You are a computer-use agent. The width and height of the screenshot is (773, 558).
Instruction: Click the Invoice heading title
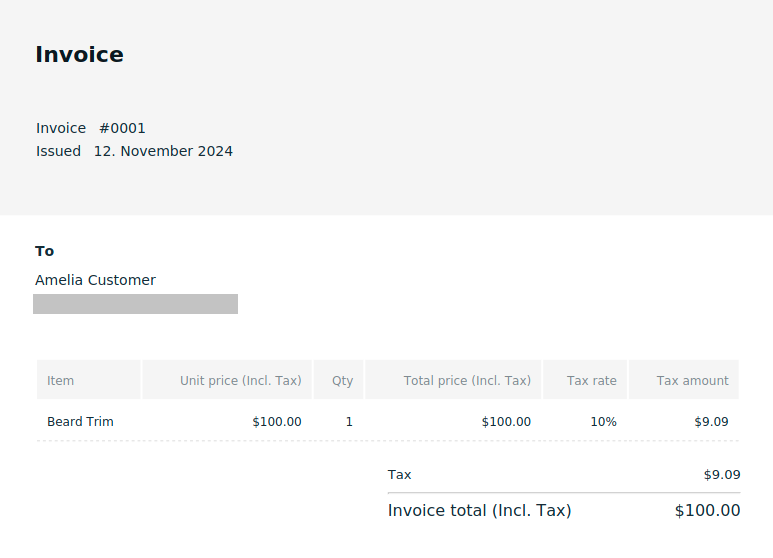click(x=79, y=55)
